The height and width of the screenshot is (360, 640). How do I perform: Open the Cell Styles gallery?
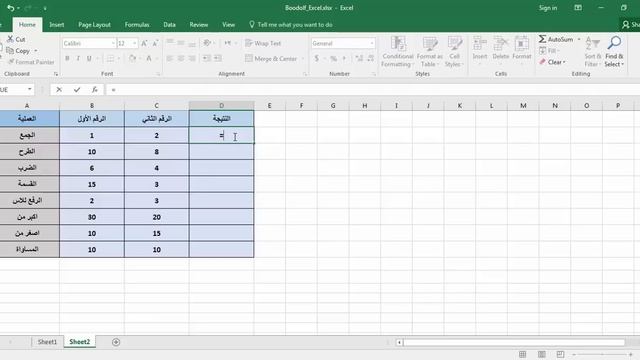tap(454, 51)
